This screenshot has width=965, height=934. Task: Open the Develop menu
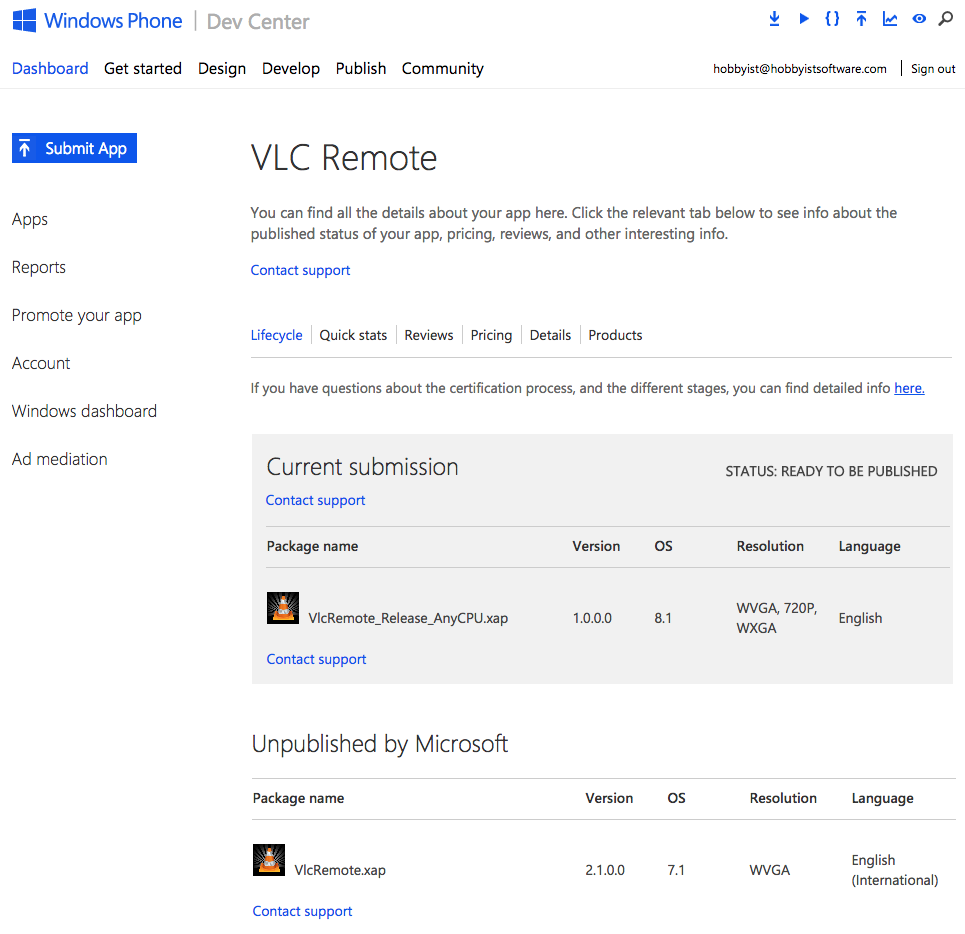(x=290, y=68)
